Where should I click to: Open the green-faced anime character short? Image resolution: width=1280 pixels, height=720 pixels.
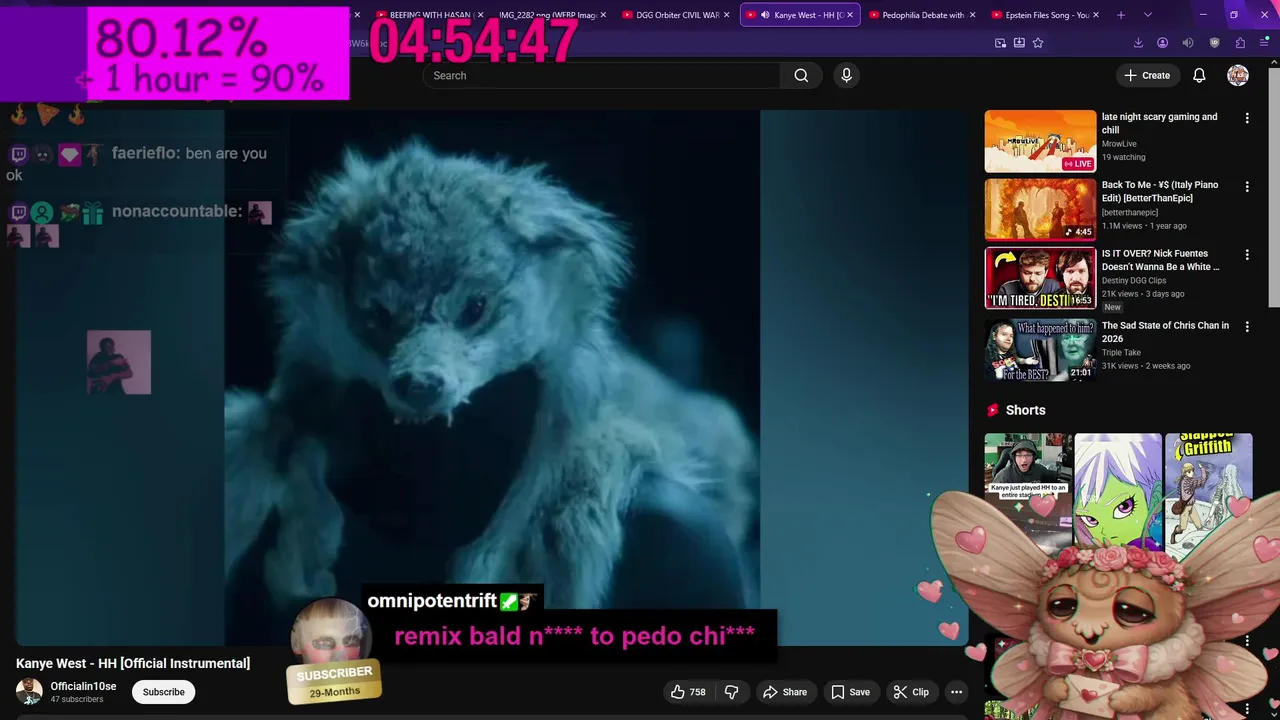pos(1118,490)
